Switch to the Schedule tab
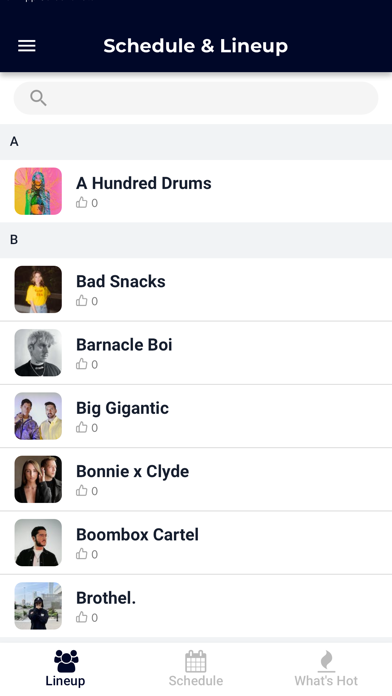 (x=196, y=668)
